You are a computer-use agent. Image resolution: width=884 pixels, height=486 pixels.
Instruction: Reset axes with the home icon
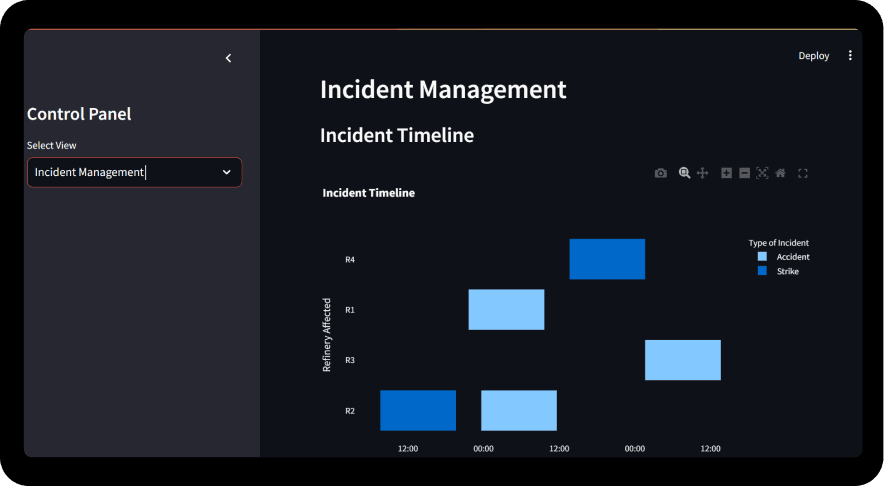tap(780, 173)
